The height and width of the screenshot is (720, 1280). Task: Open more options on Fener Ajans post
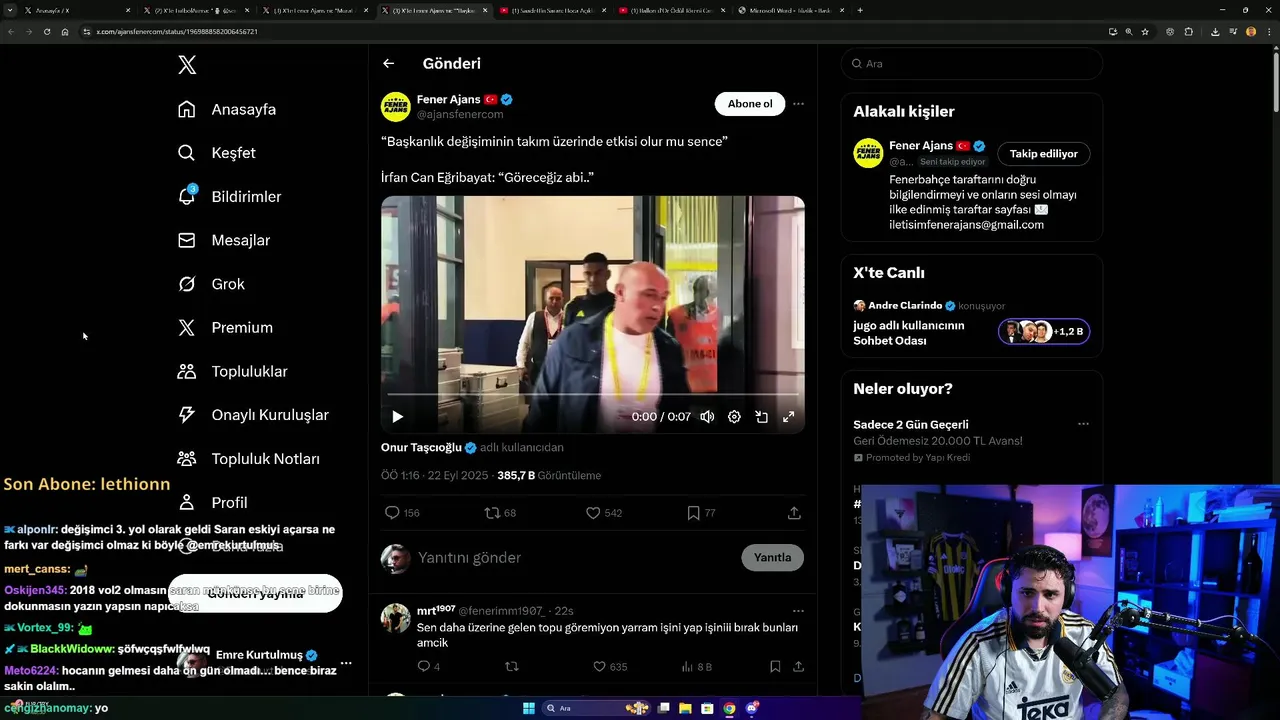(798, 104)
